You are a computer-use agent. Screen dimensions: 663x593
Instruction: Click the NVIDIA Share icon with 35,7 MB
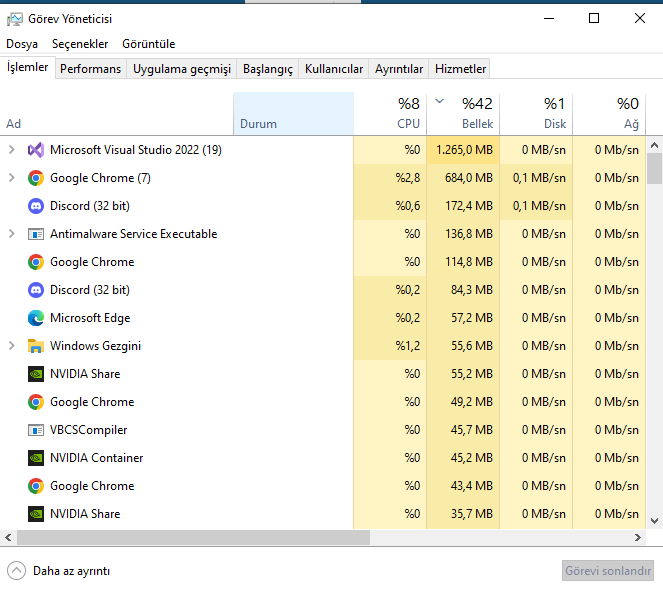point(36,514)
